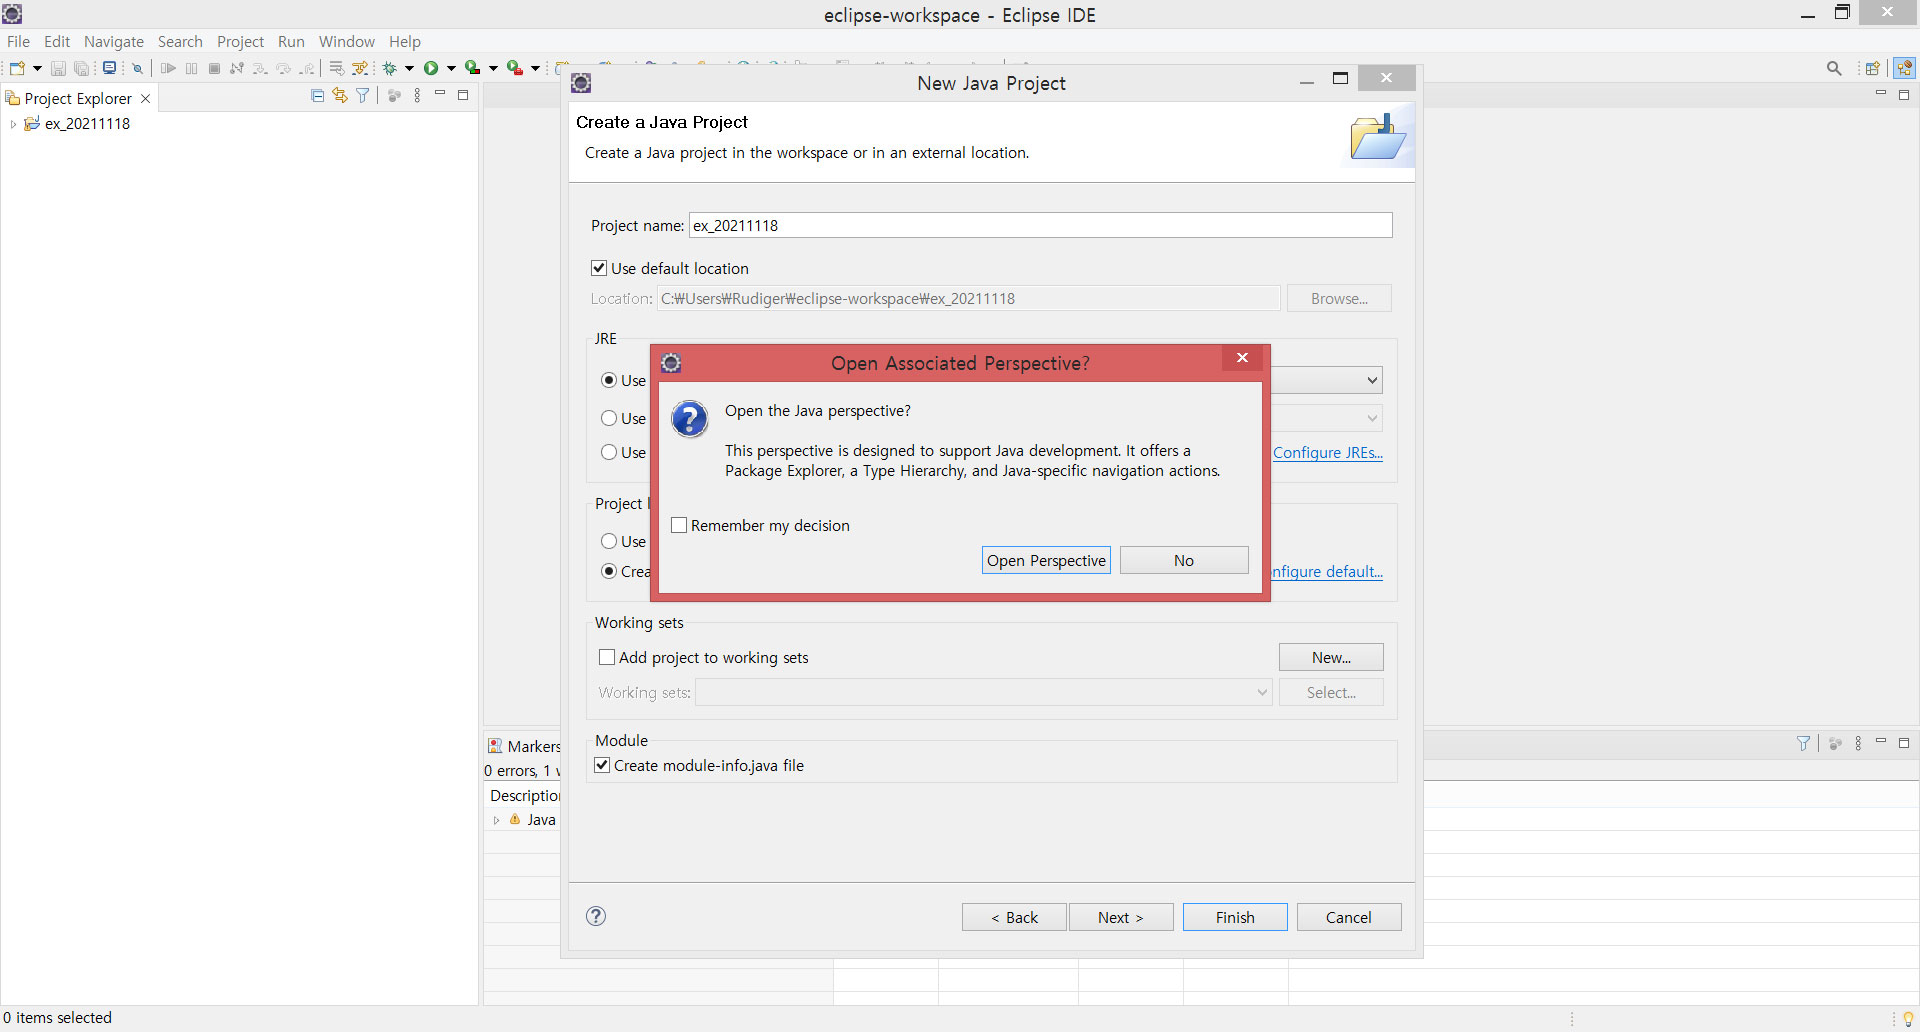Click the External Tools run icon
This screenshot has width=1920, height=1032.
[515, 68]
